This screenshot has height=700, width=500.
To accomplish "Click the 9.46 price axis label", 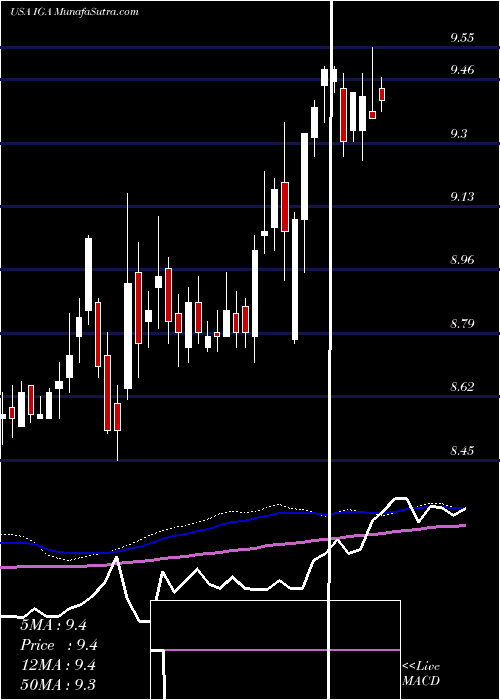I will tap(462, 70).
